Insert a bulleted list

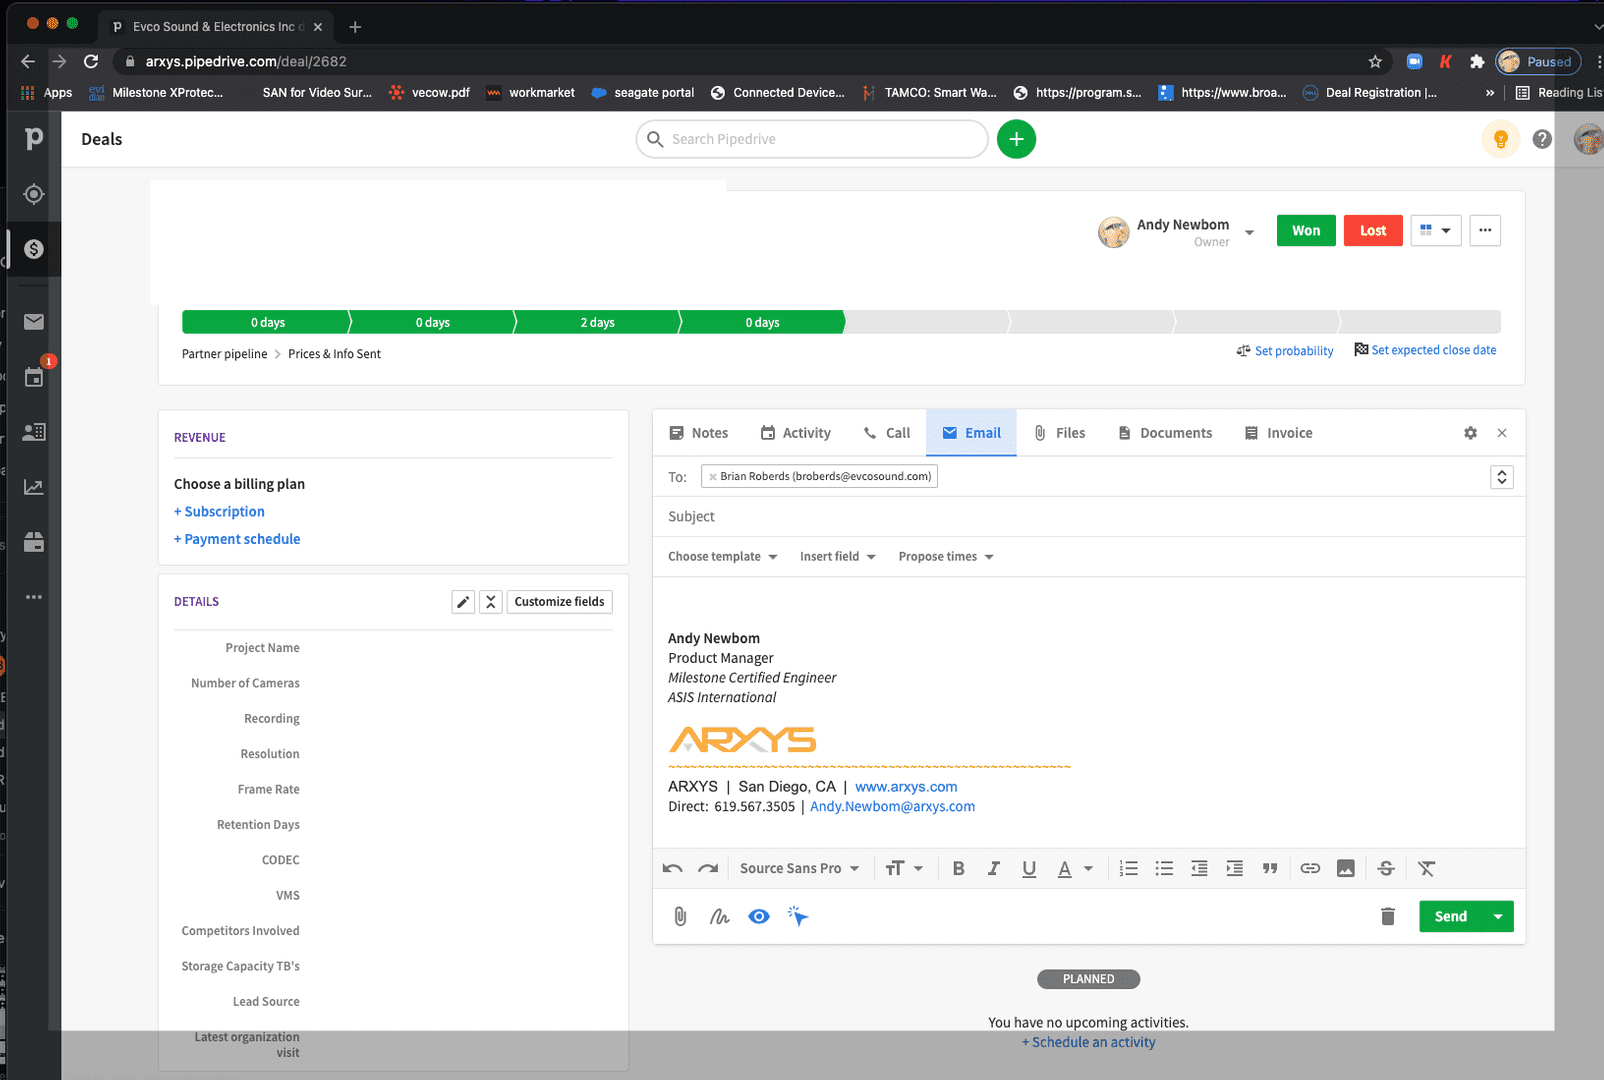[x=1164, y=868]
